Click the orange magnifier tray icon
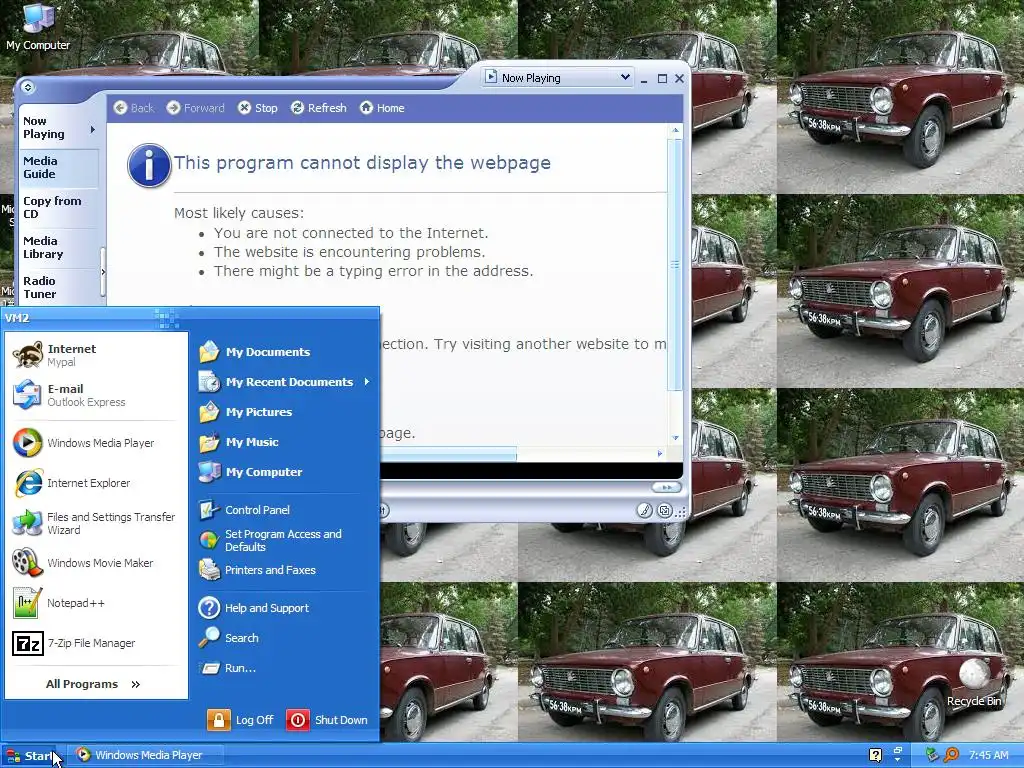 [x=951, y=755]
